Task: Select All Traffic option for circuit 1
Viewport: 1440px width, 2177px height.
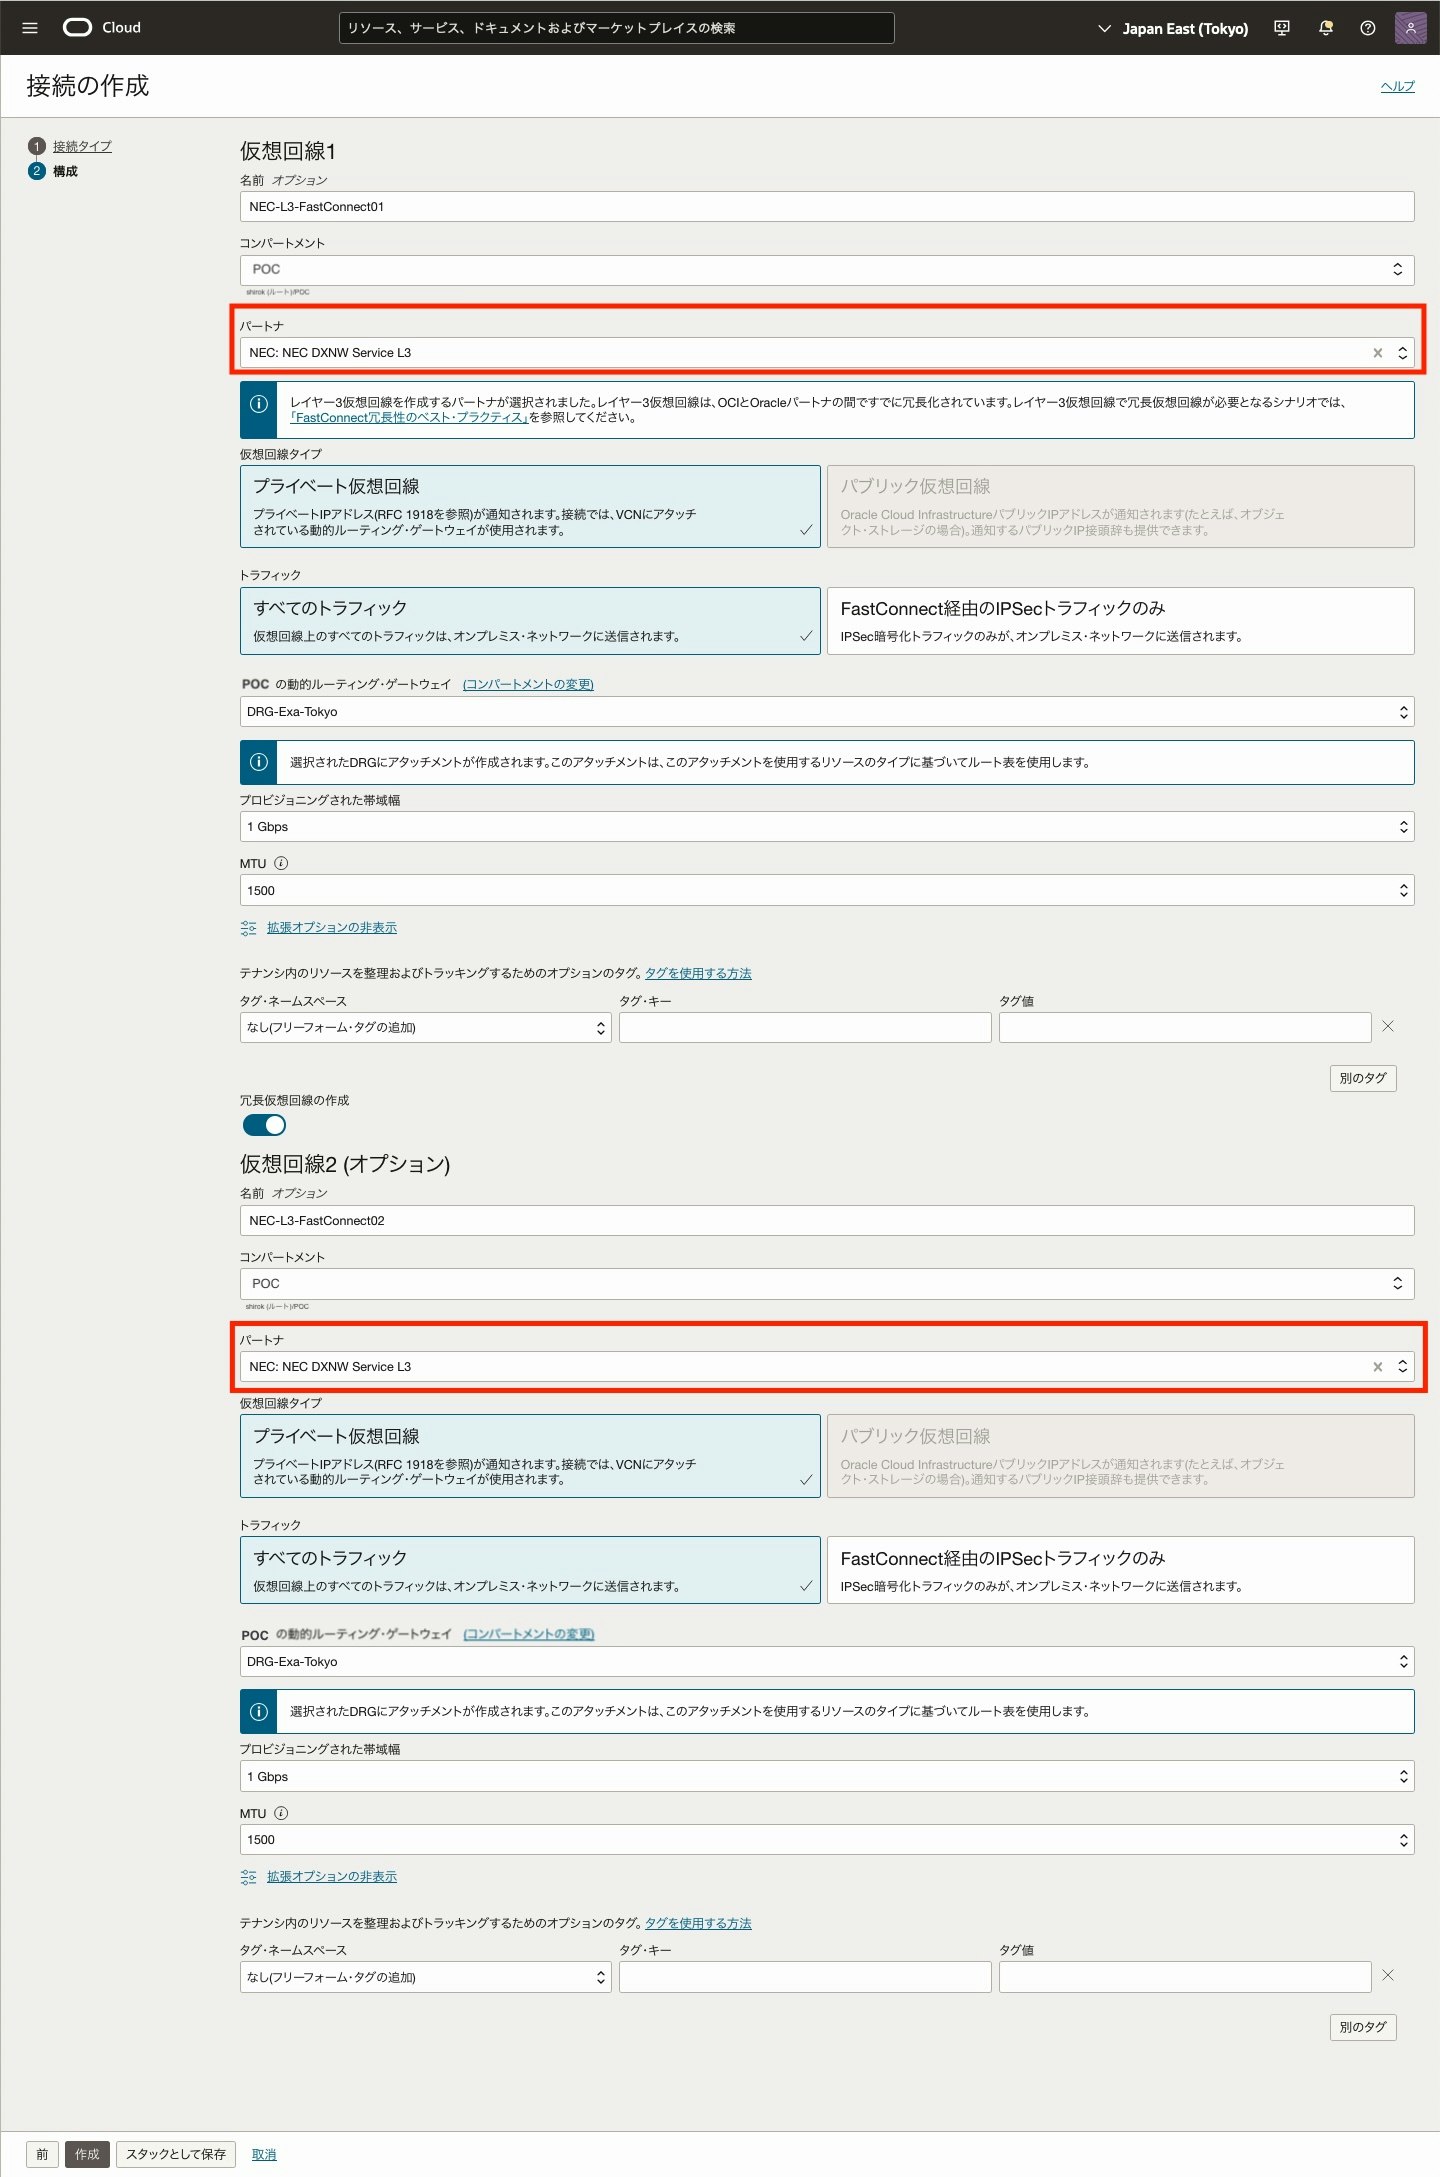Action: point(530,621)
